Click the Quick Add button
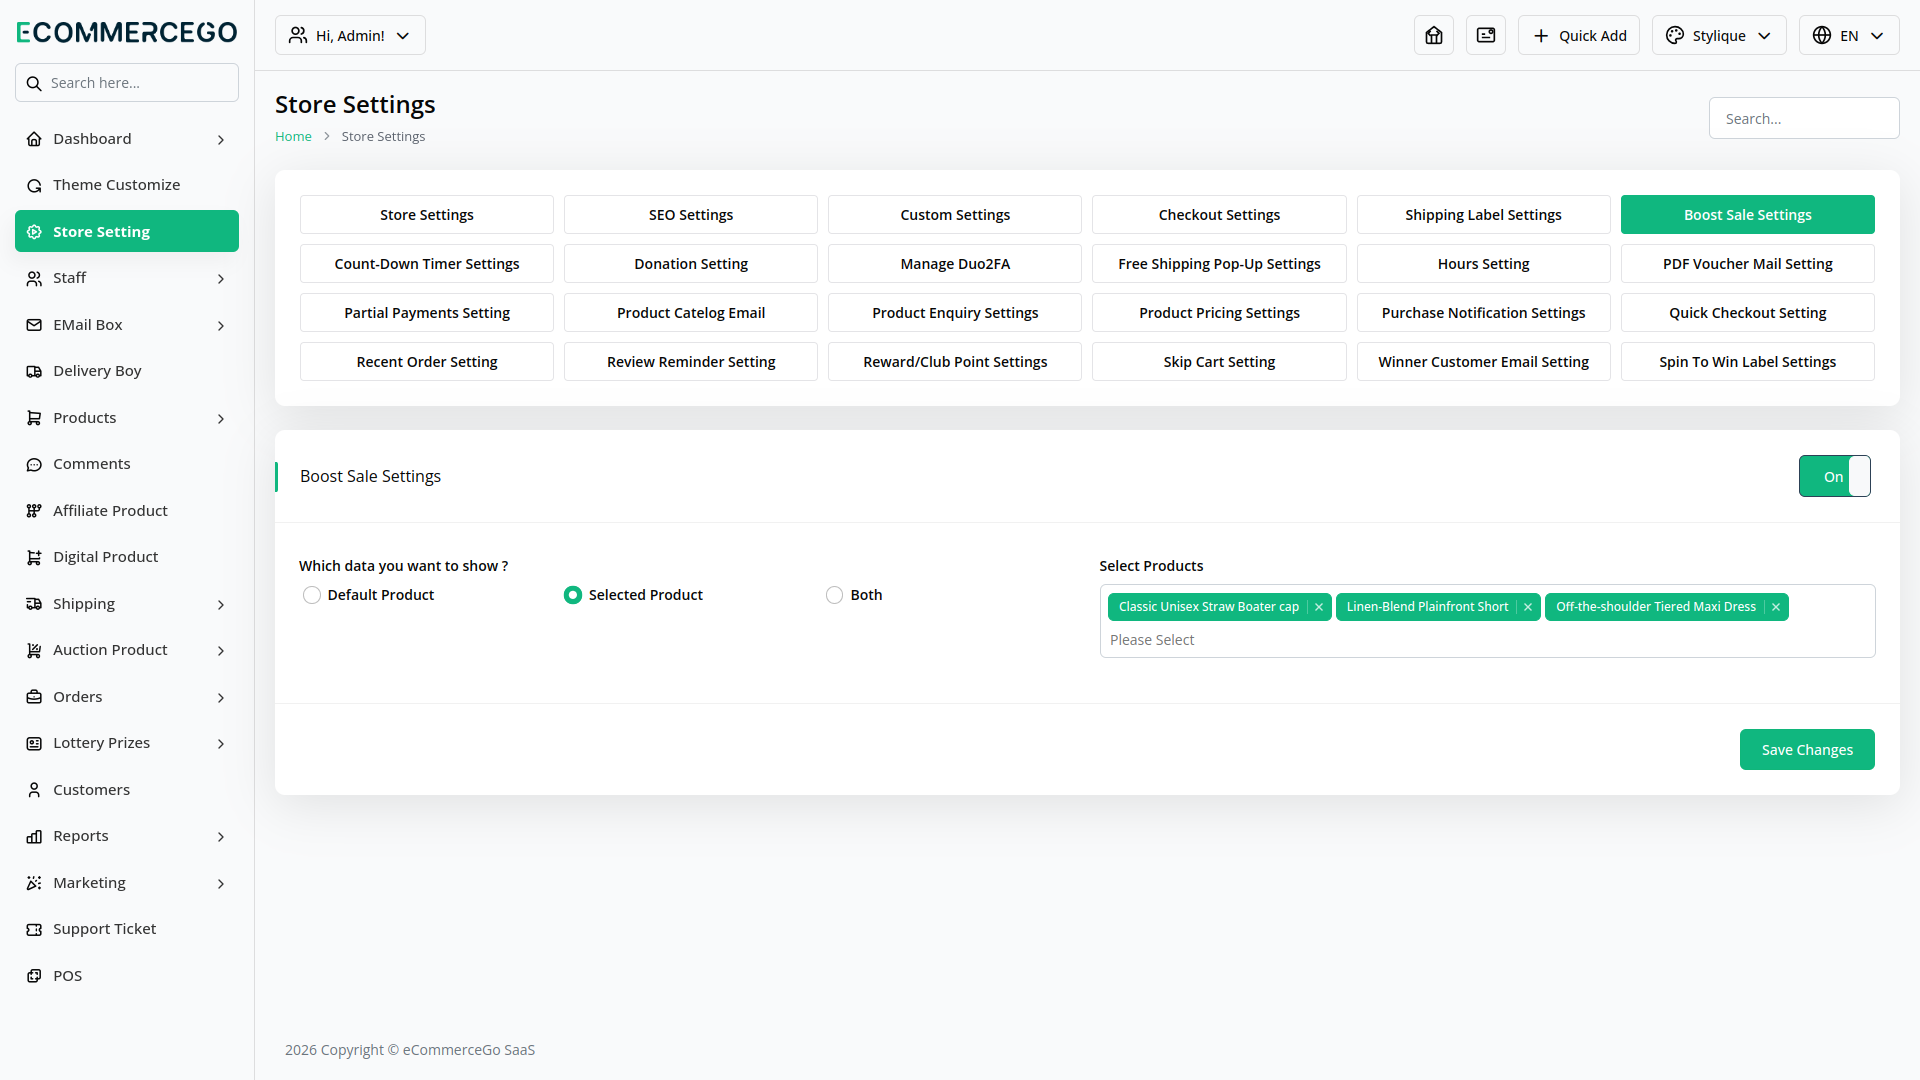 tap(1579, 35)
